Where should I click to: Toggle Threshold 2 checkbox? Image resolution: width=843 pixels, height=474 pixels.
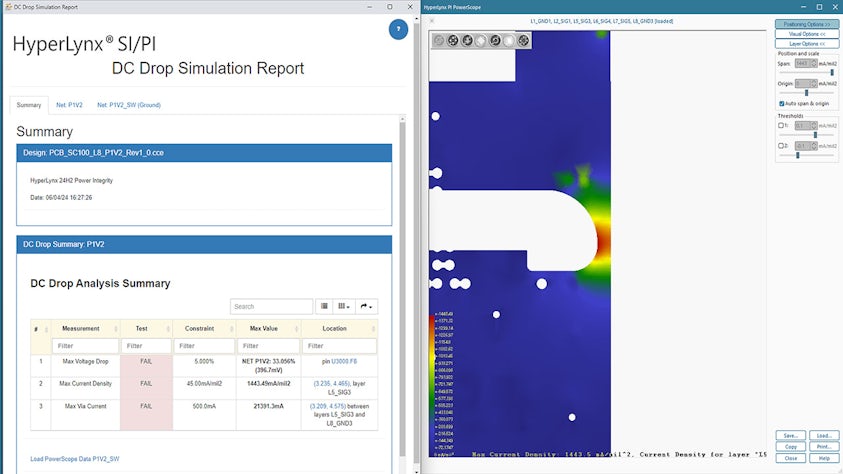(781, 146)
